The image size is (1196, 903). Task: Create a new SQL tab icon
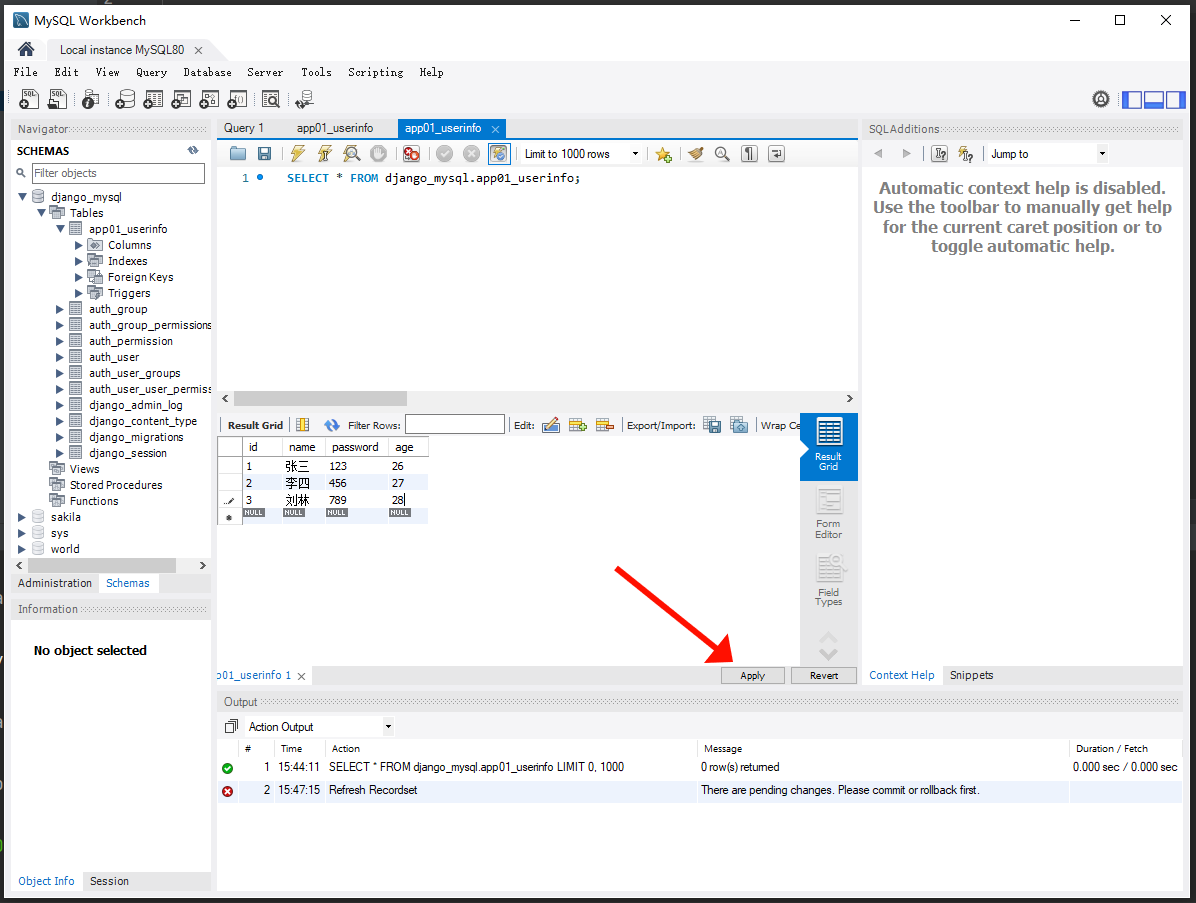28,99
